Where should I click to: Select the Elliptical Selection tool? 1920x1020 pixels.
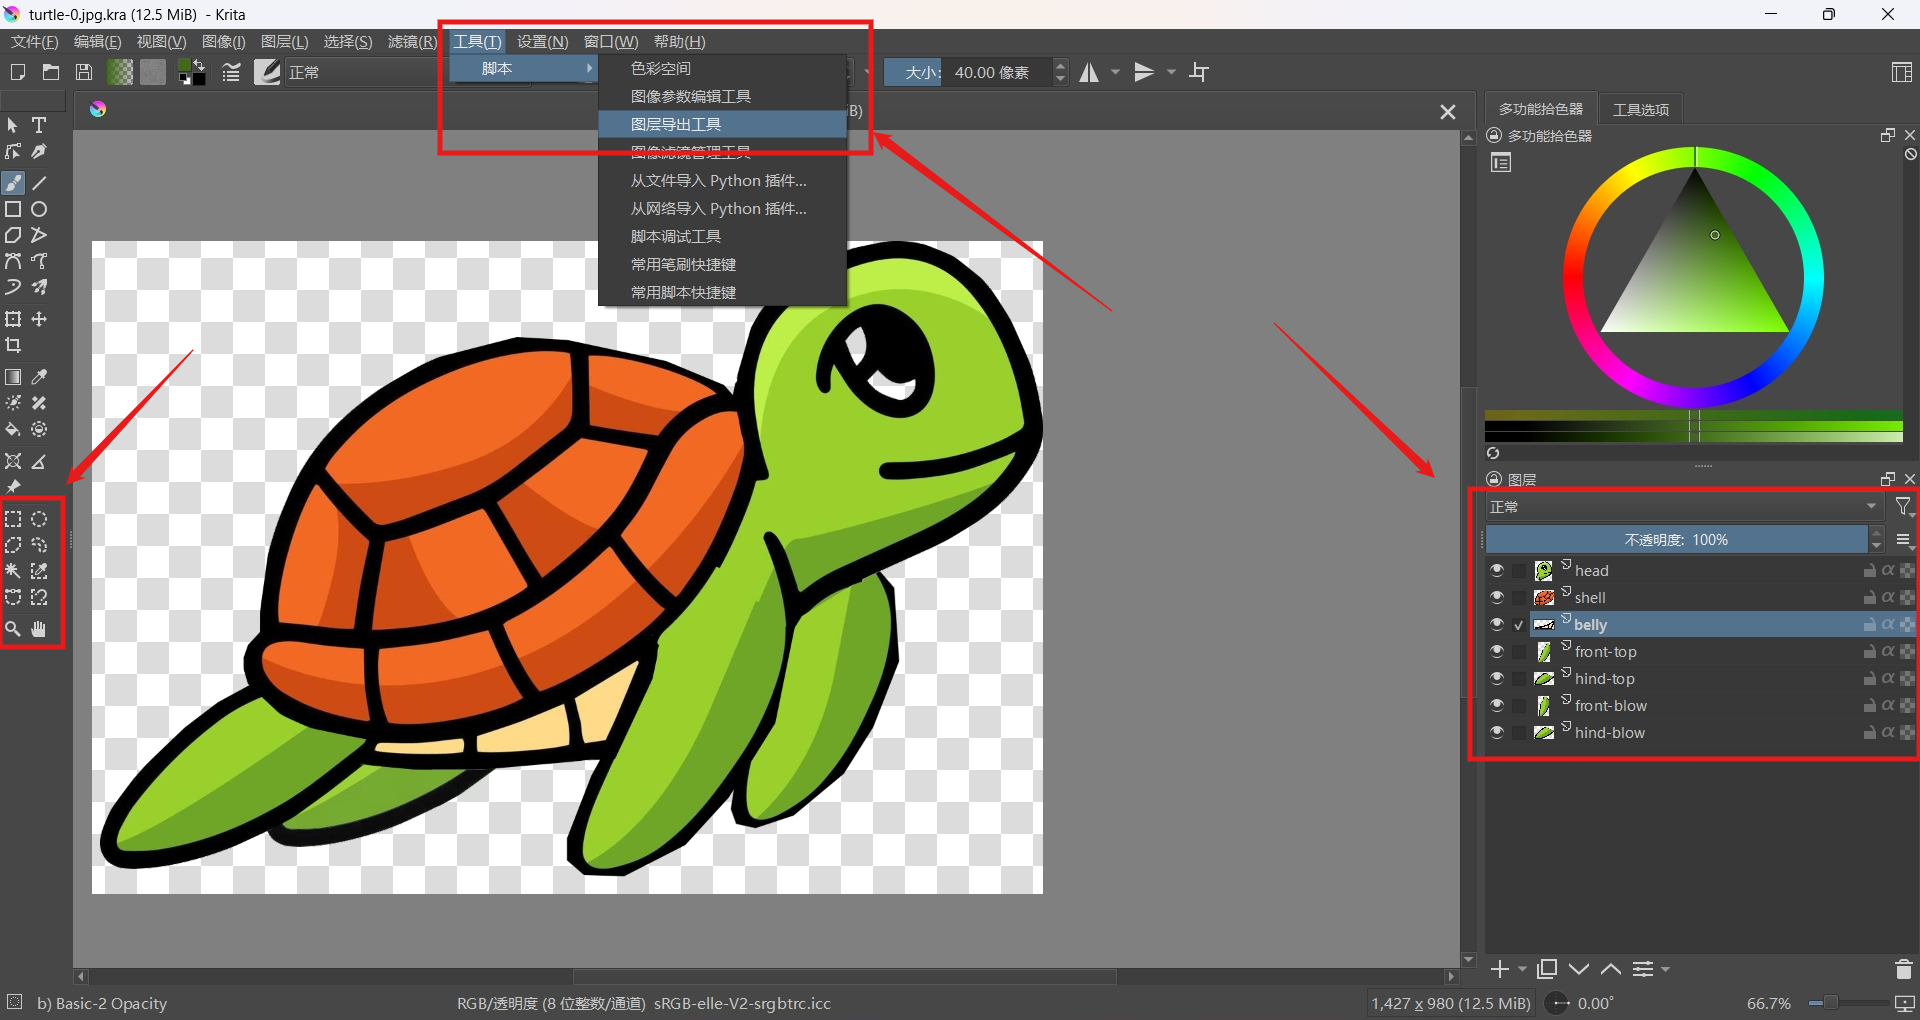click(x=39, y=519)
